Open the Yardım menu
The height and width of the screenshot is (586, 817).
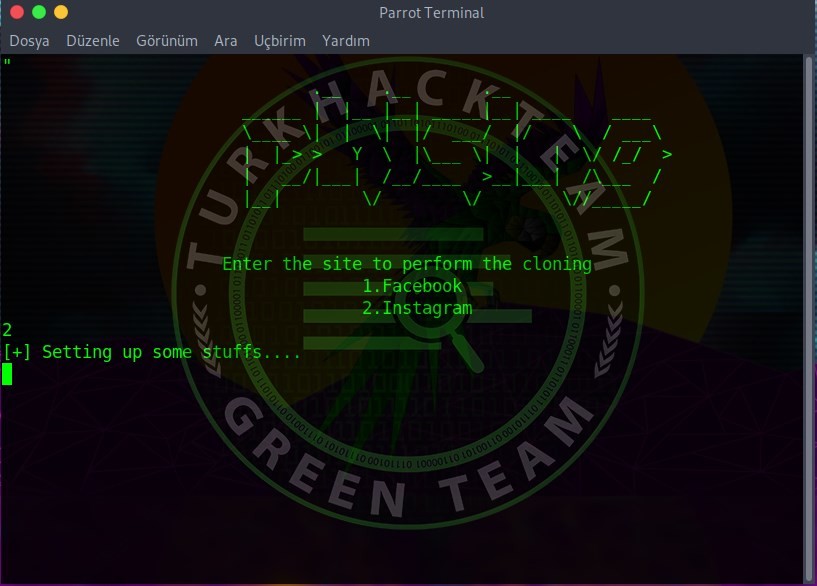346,41
